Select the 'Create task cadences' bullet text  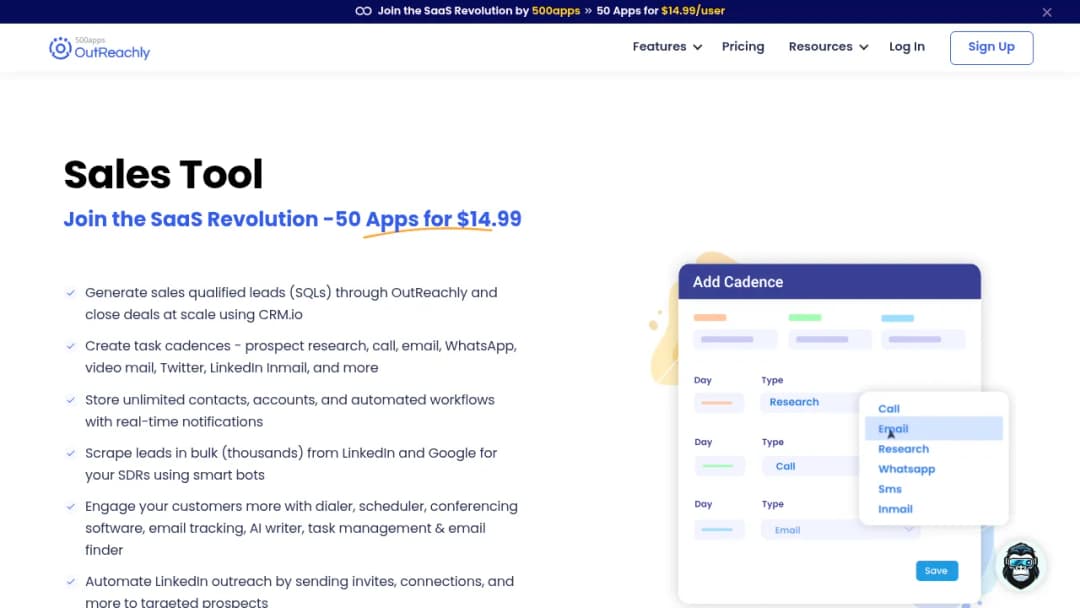click(x=300, y=357)
